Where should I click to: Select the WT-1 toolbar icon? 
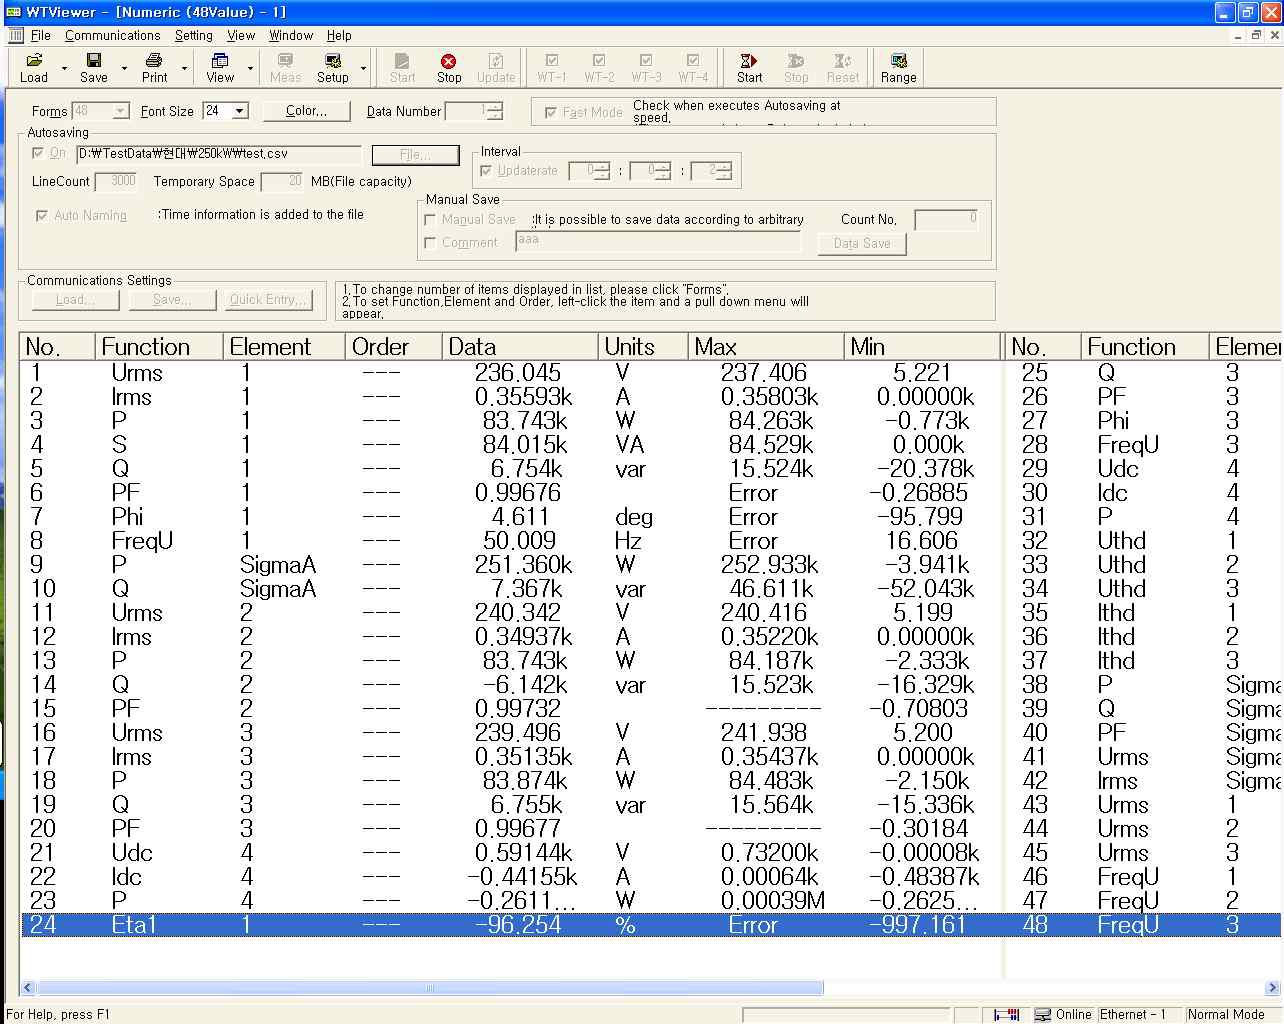pyautogui.click(x=552, y=67)
